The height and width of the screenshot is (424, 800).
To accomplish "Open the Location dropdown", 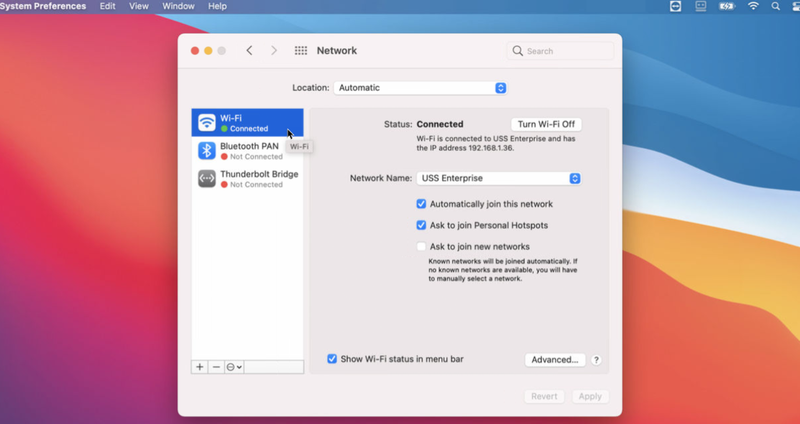I will click(420, 88).
